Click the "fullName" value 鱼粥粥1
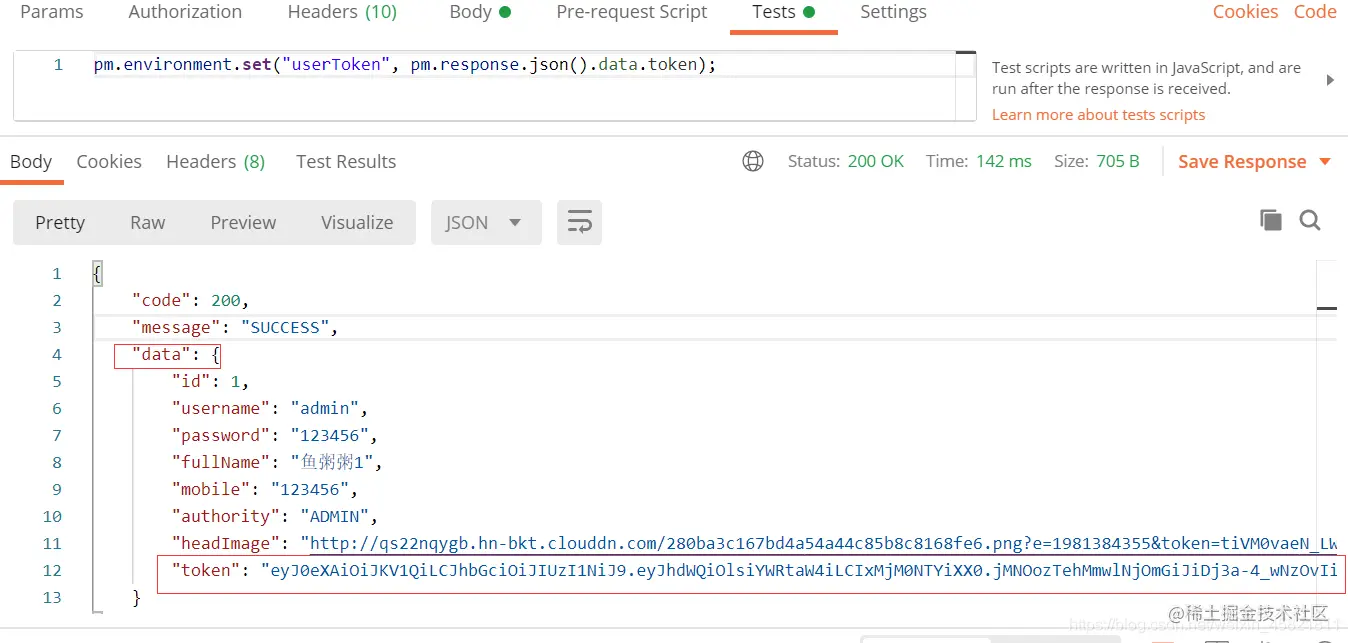 [x=332, y=463]
